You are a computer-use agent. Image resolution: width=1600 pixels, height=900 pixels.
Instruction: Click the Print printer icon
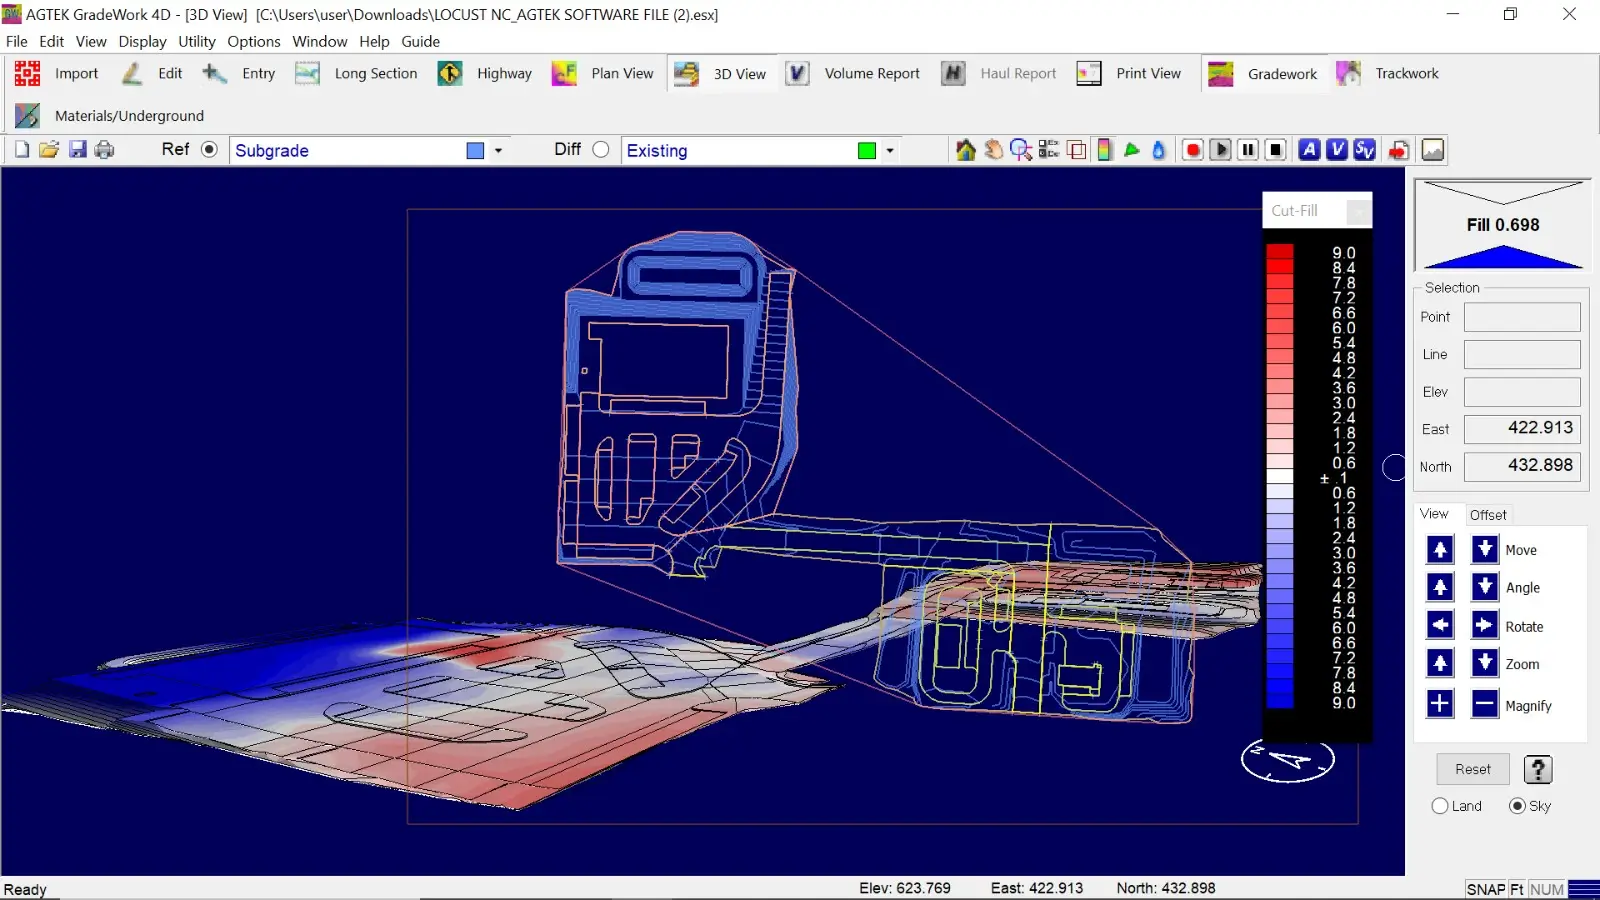pyautogui.click(x=104, y=150)
